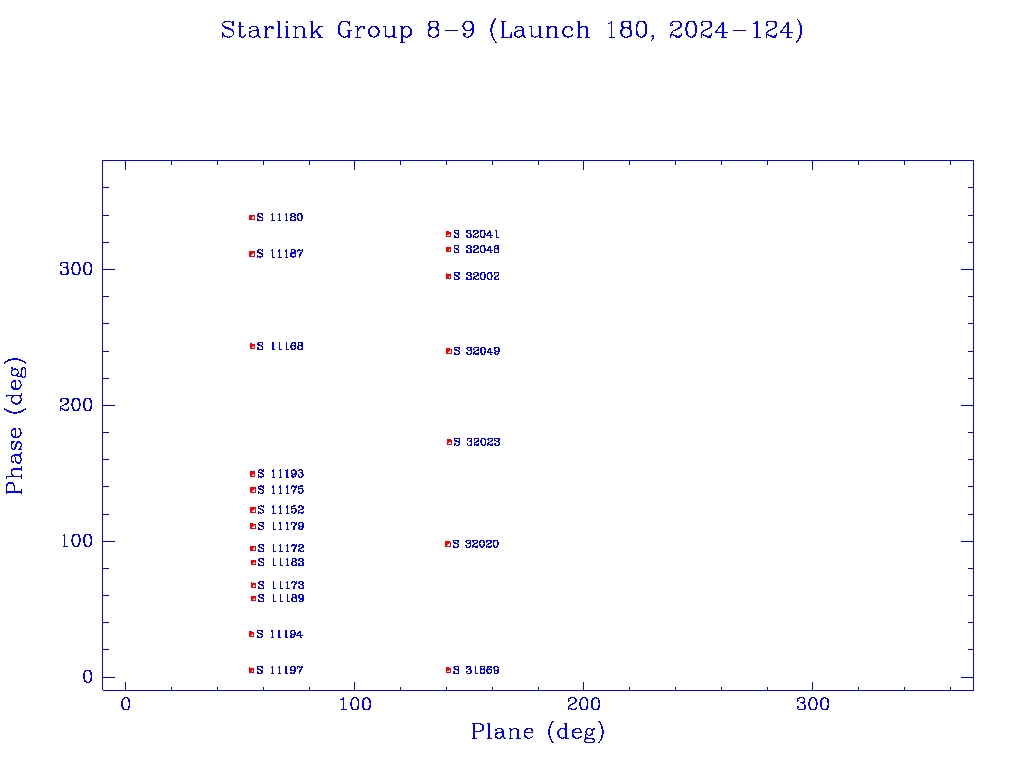Click the 200 tick on Phase axis
This screenshot has height=768, width=1024.
(x=76, y=405)
